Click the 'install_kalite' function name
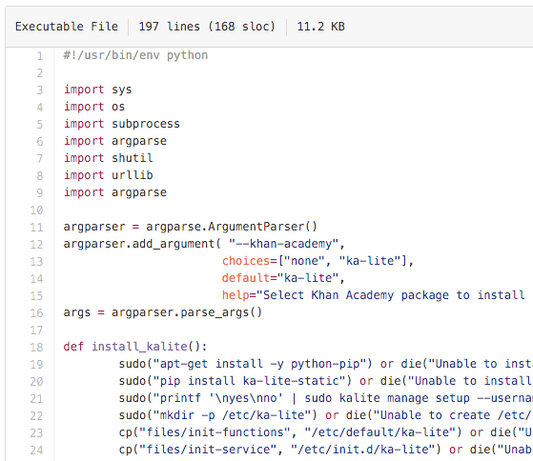 [139, 347]
